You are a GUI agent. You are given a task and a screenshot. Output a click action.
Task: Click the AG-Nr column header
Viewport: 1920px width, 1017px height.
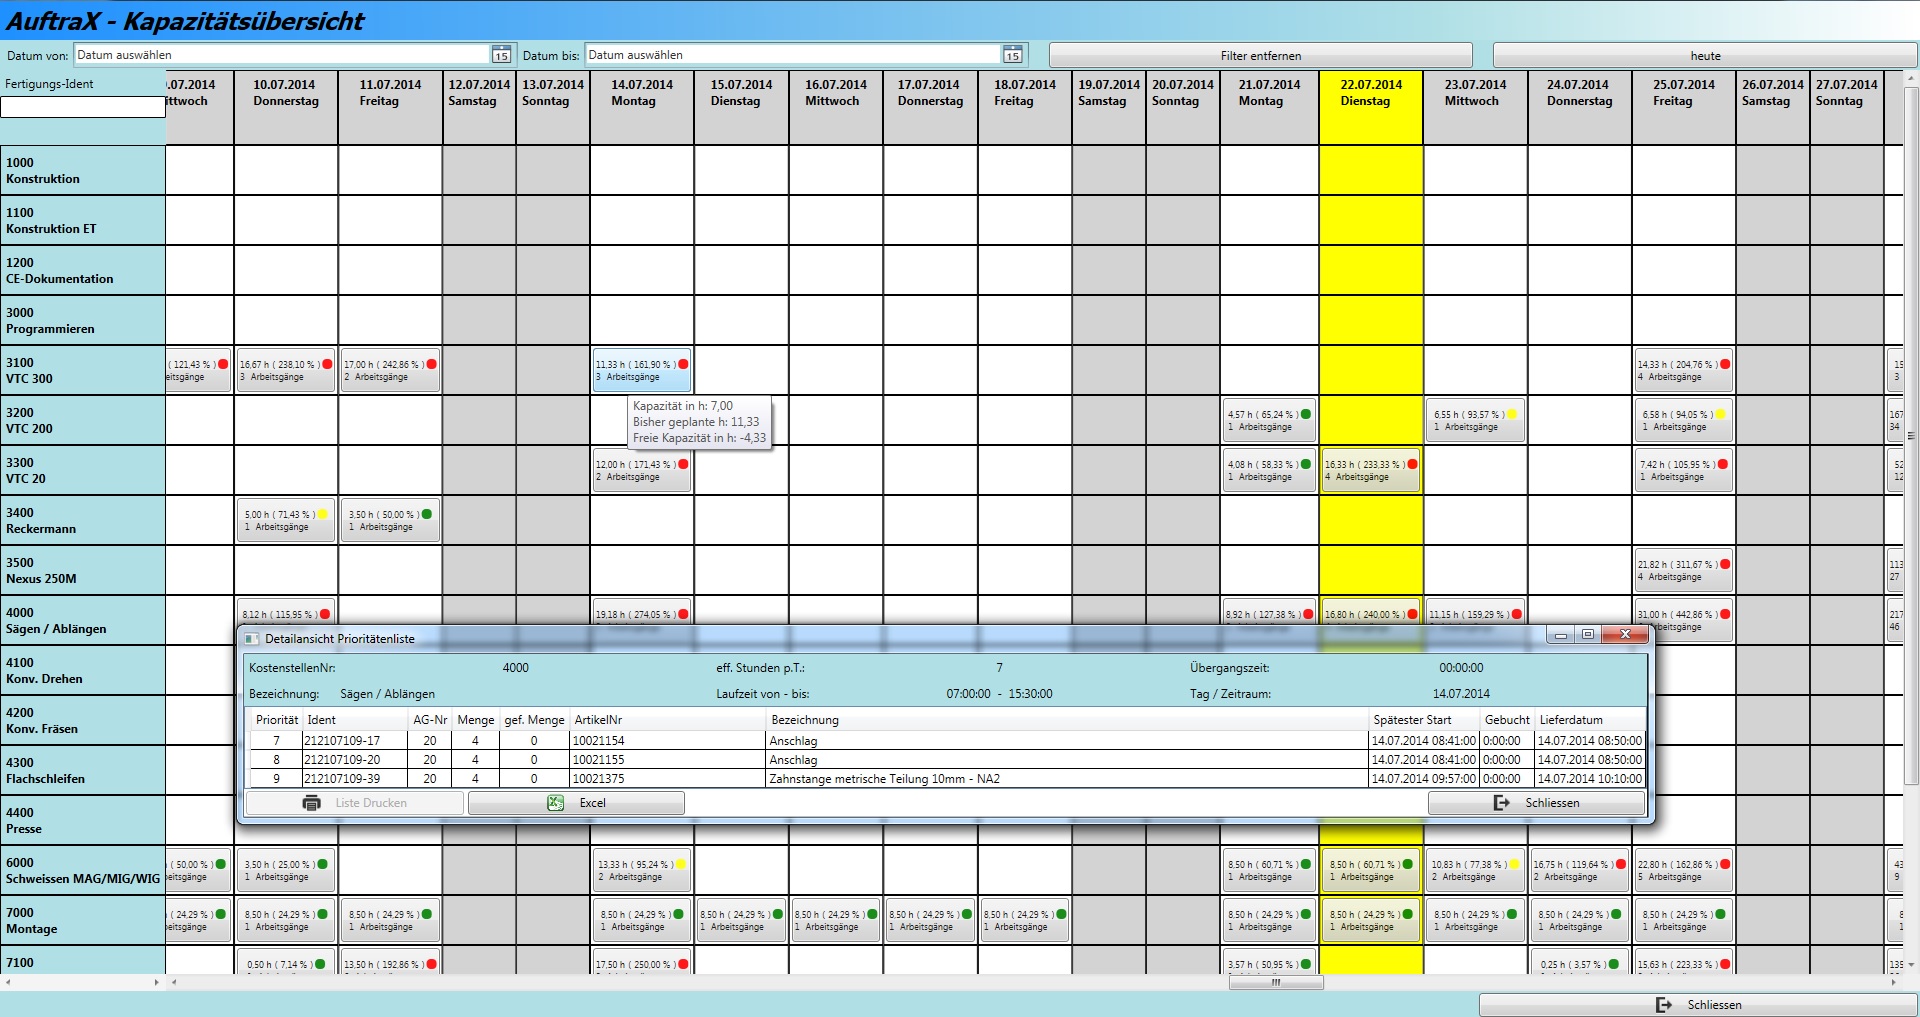pos(430,720)
